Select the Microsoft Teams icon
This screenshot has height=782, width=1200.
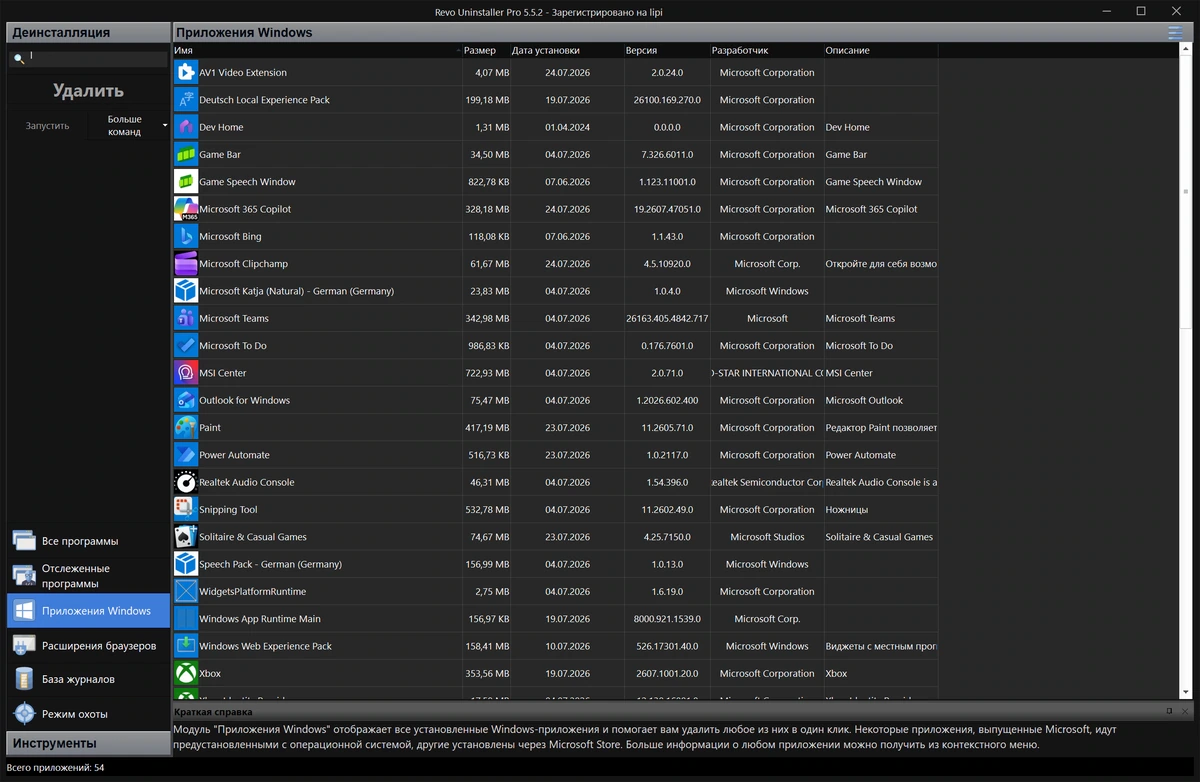pyautogui.click(x=186, y=318)
